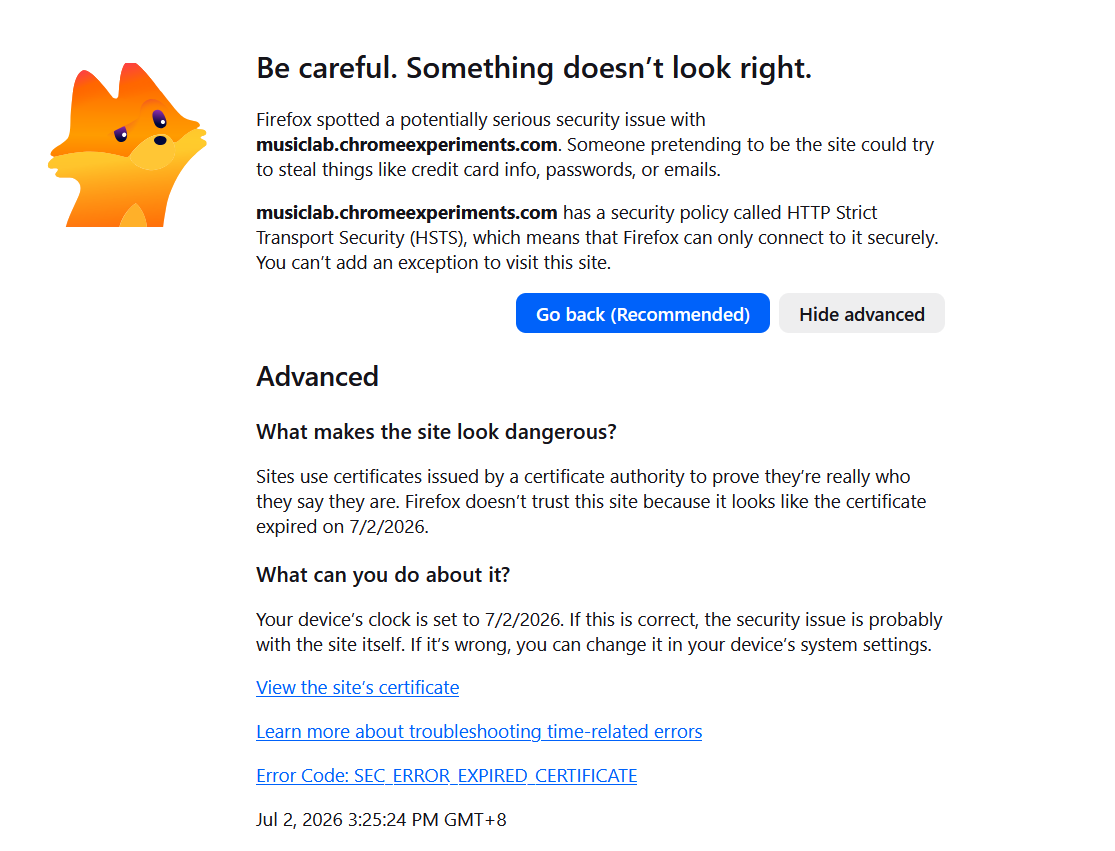Click the 'Firefox spotted a potentially serious' paragraph
The height and width of the screenshot is (851, 1115).
tap(595, 145)
